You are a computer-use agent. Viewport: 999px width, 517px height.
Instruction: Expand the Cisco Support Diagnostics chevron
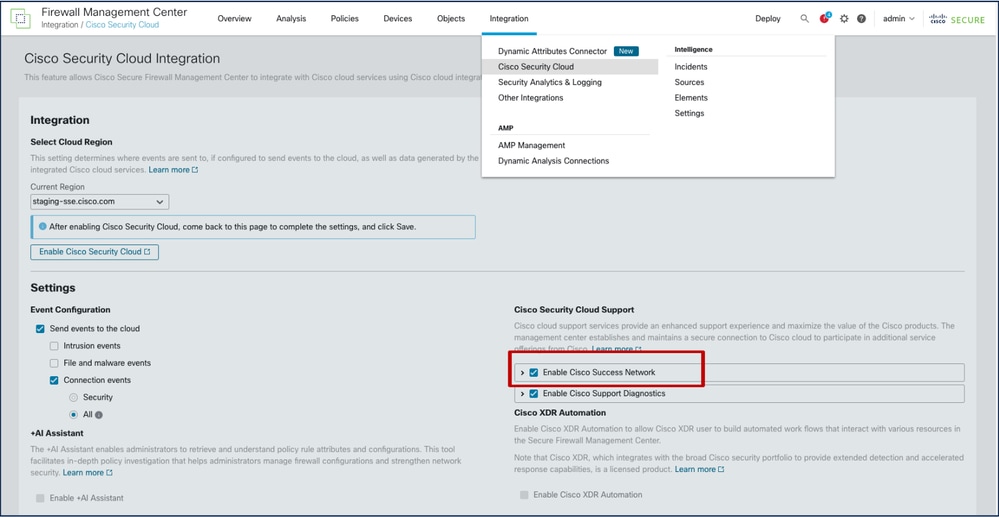[x=522, y=394]
